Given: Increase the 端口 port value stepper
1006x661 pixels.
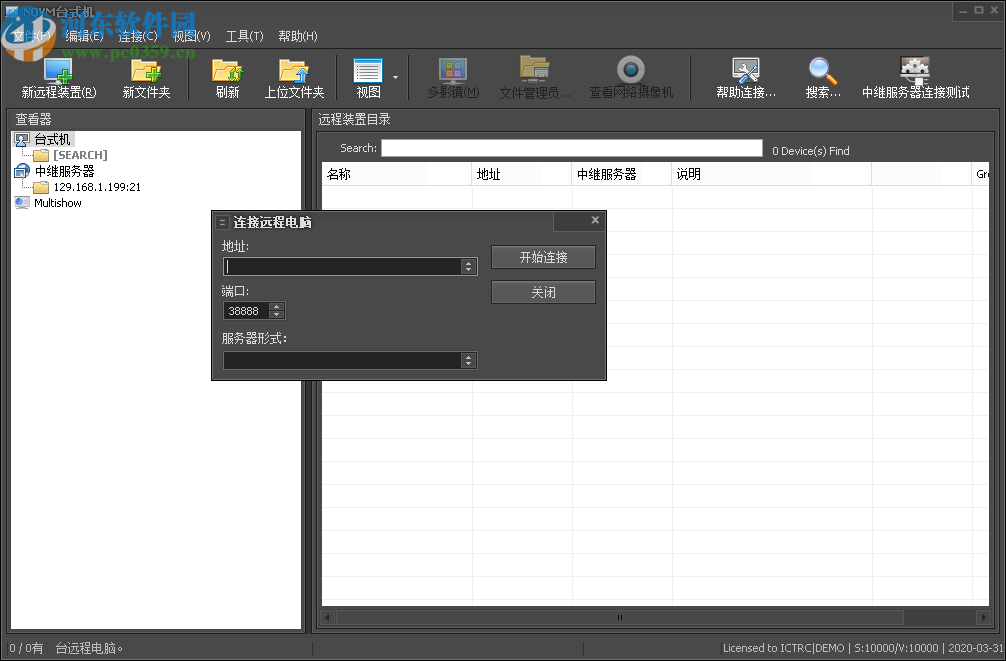Looking at the screenshot, I should point(276,307).
